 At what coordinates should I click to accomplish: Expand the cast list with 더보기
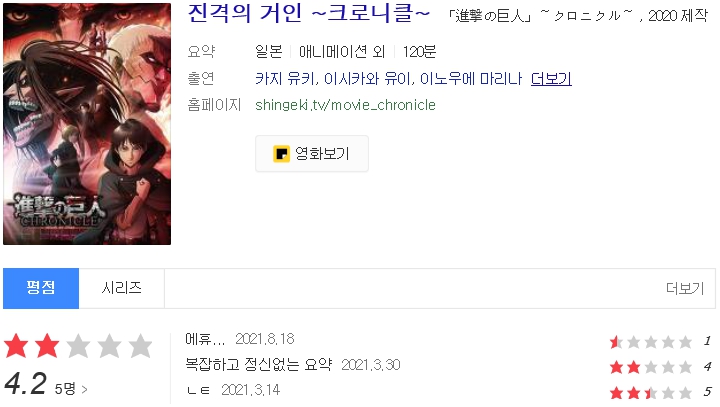[551, 79]
